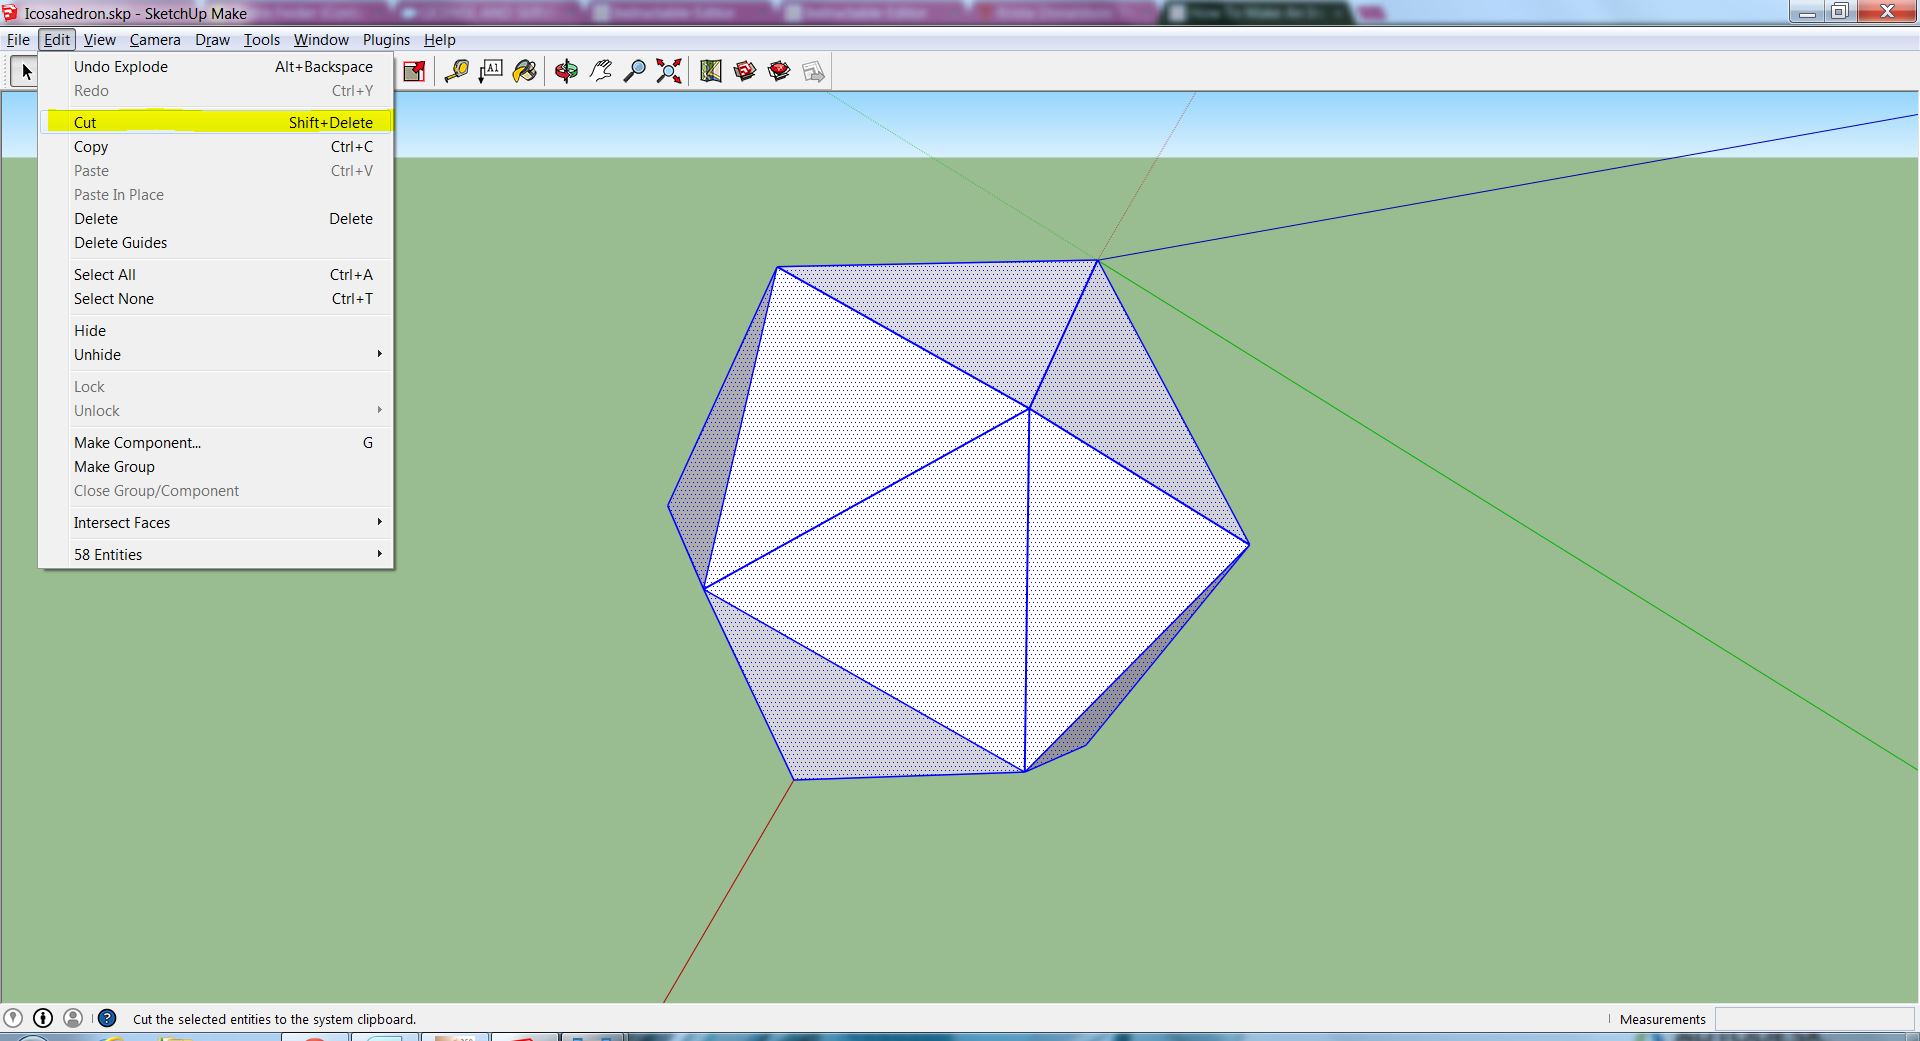Viewport: 1920px width, 1041px height.
Task: Expand the Unhide submenu arrow
Action: point(380,354)
